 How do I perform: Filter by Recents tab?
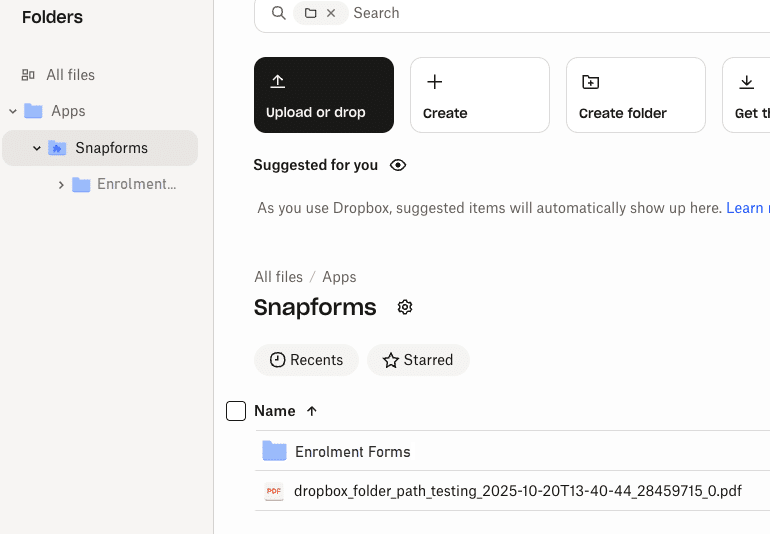coord(306,360)
